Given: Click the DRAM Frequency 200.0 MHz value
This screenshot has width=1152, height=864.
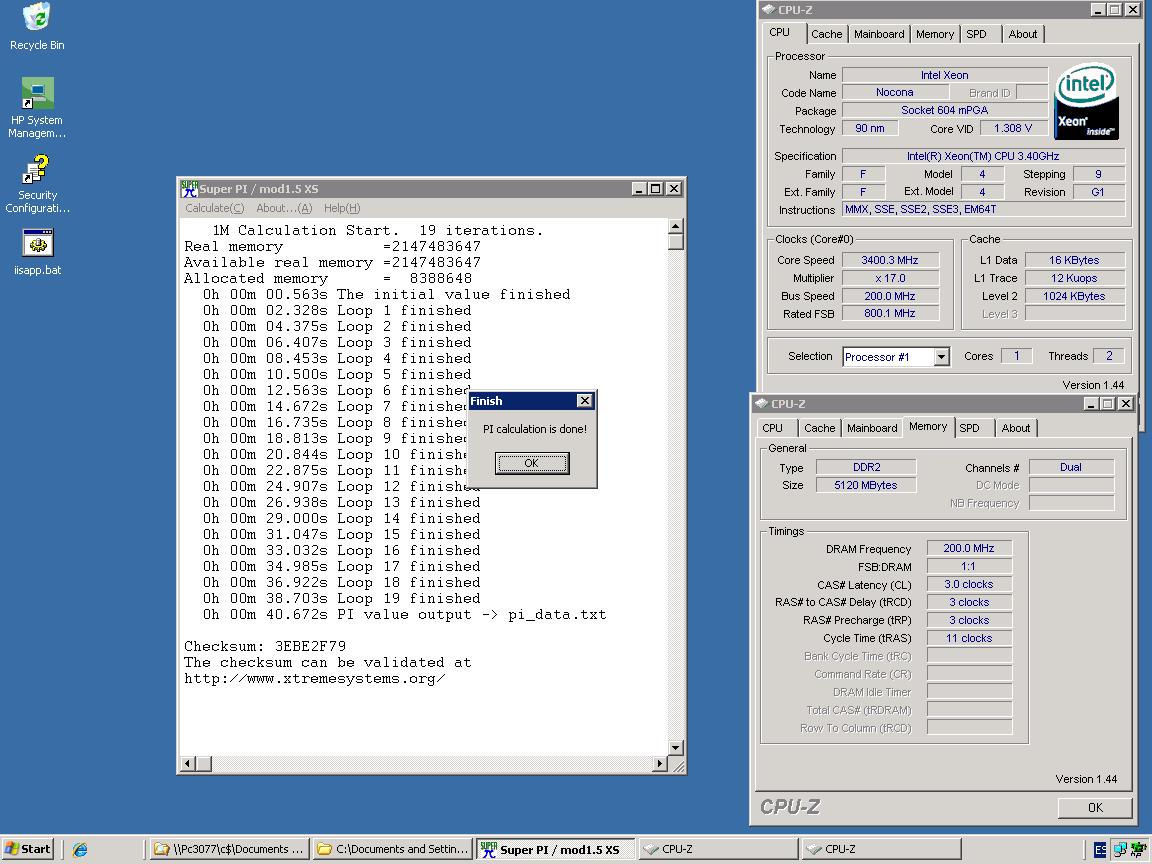Looking at the screenshot, I should coord(968,548).
